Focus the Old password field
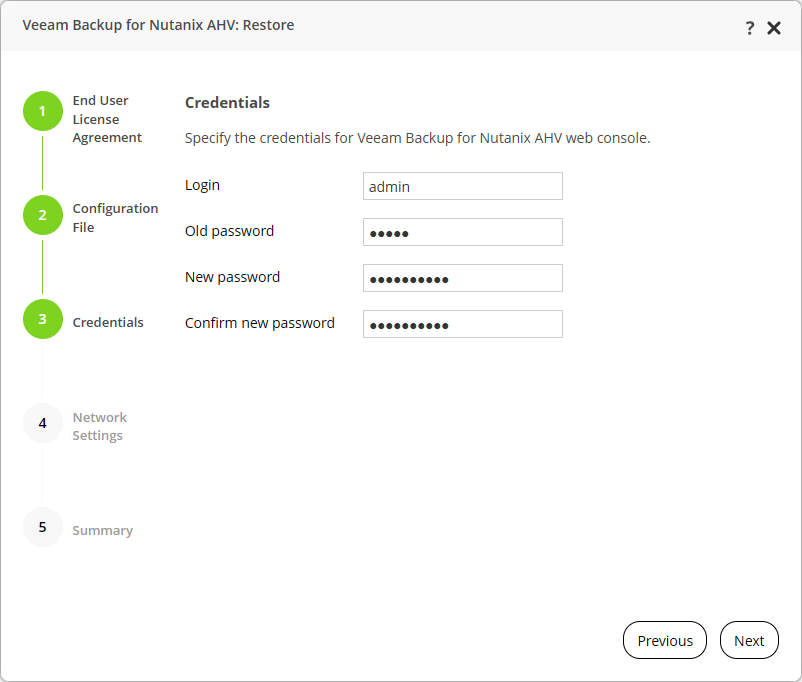The width and height of the screenshot is (802, 682). [x=463, y=232]
